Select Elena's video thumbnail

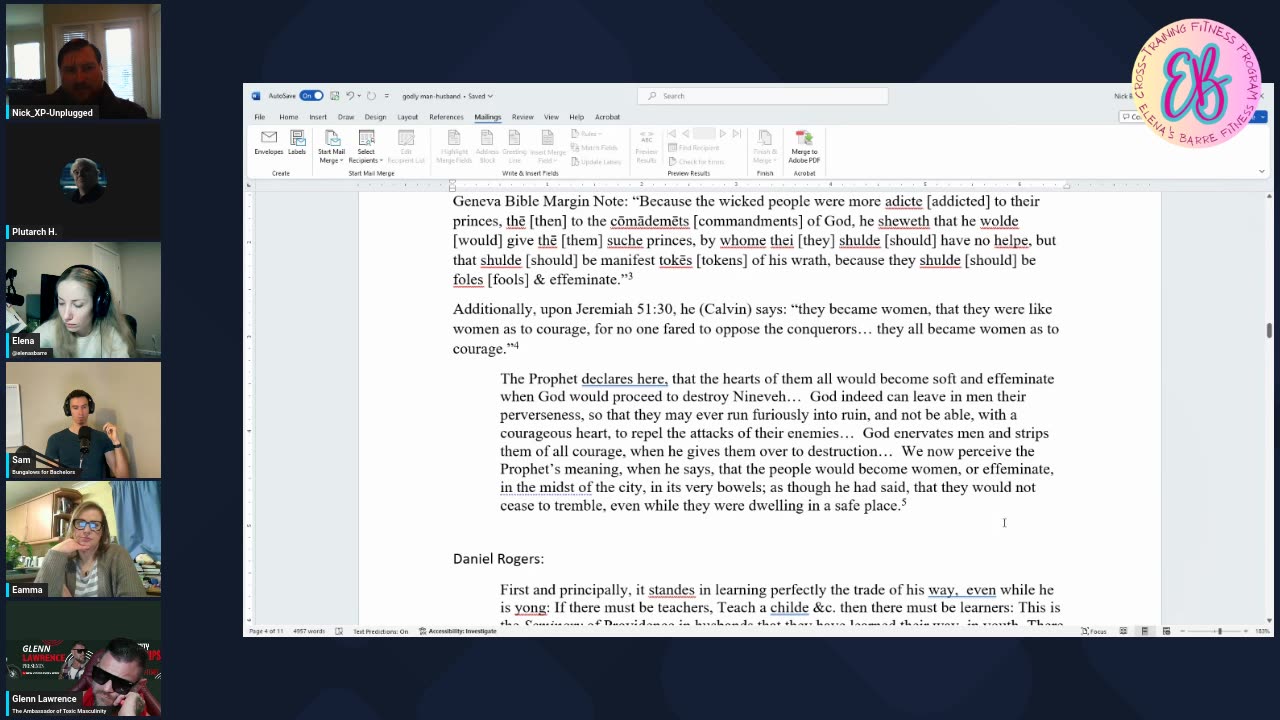point(83,300)
